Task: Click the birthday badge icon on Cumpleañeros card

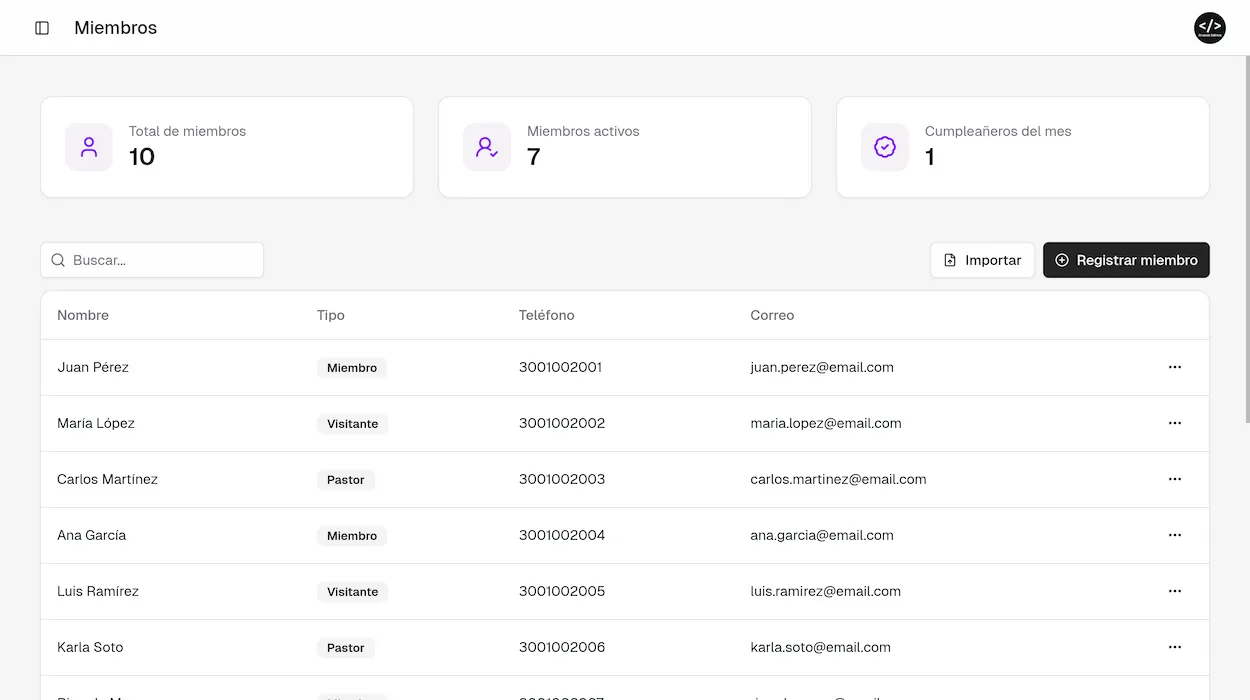Action: 884,146
